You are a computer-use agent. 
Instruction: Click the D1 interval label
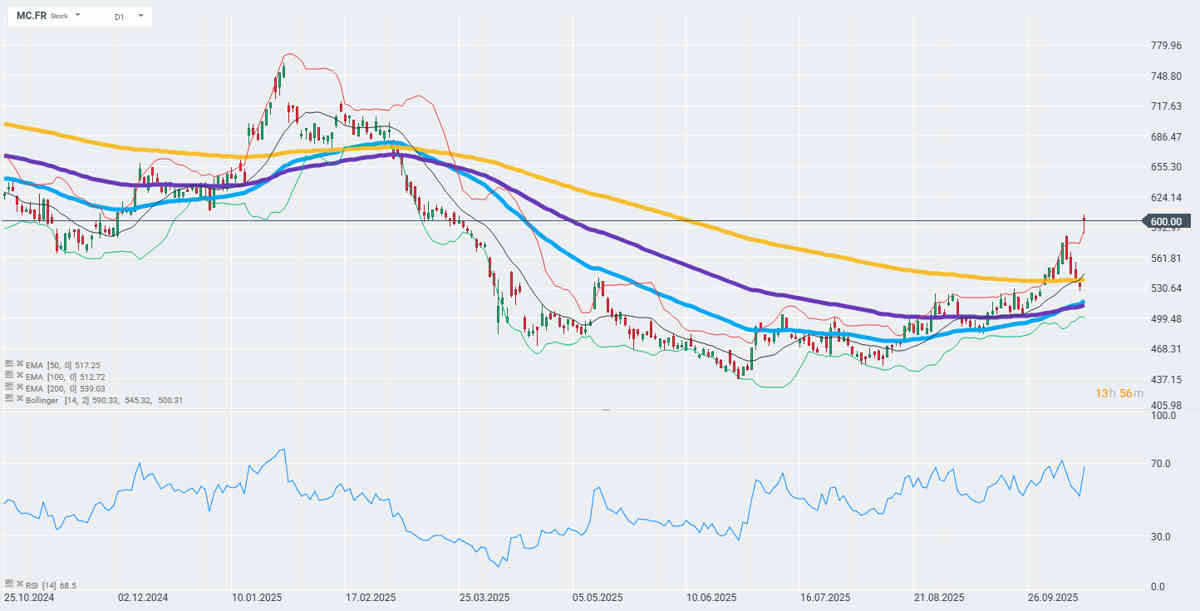pyautogui.click(x=120, y=17)
